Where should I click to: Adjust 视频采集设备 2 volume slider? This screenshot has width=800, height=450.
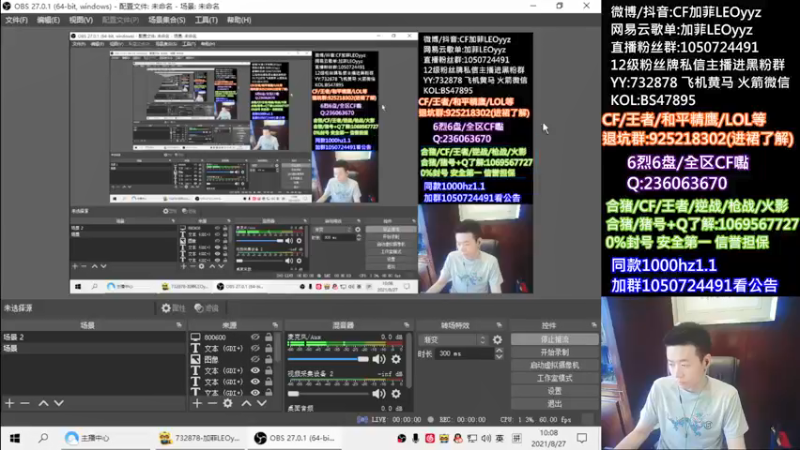point(328,393)
